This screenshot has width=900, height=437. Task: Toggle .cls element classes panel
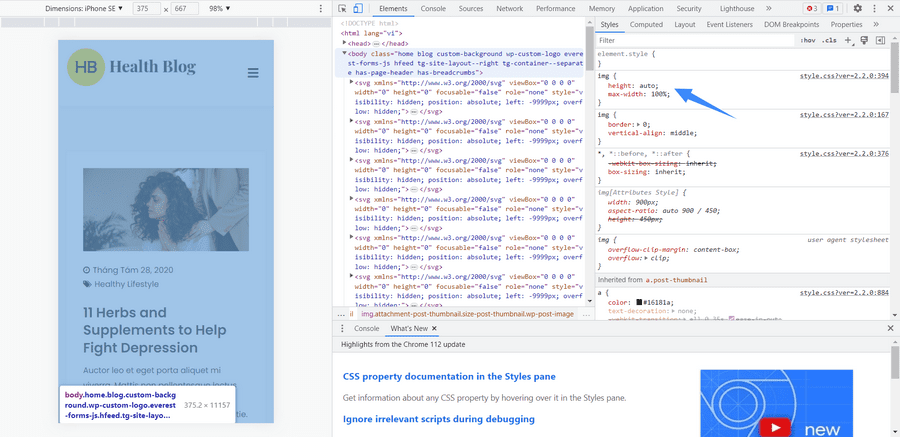tap(829, 41)
